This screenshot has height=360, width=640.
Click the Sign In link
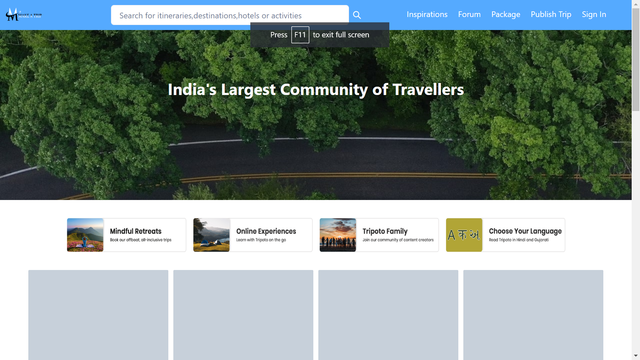(x=594, y=14)
